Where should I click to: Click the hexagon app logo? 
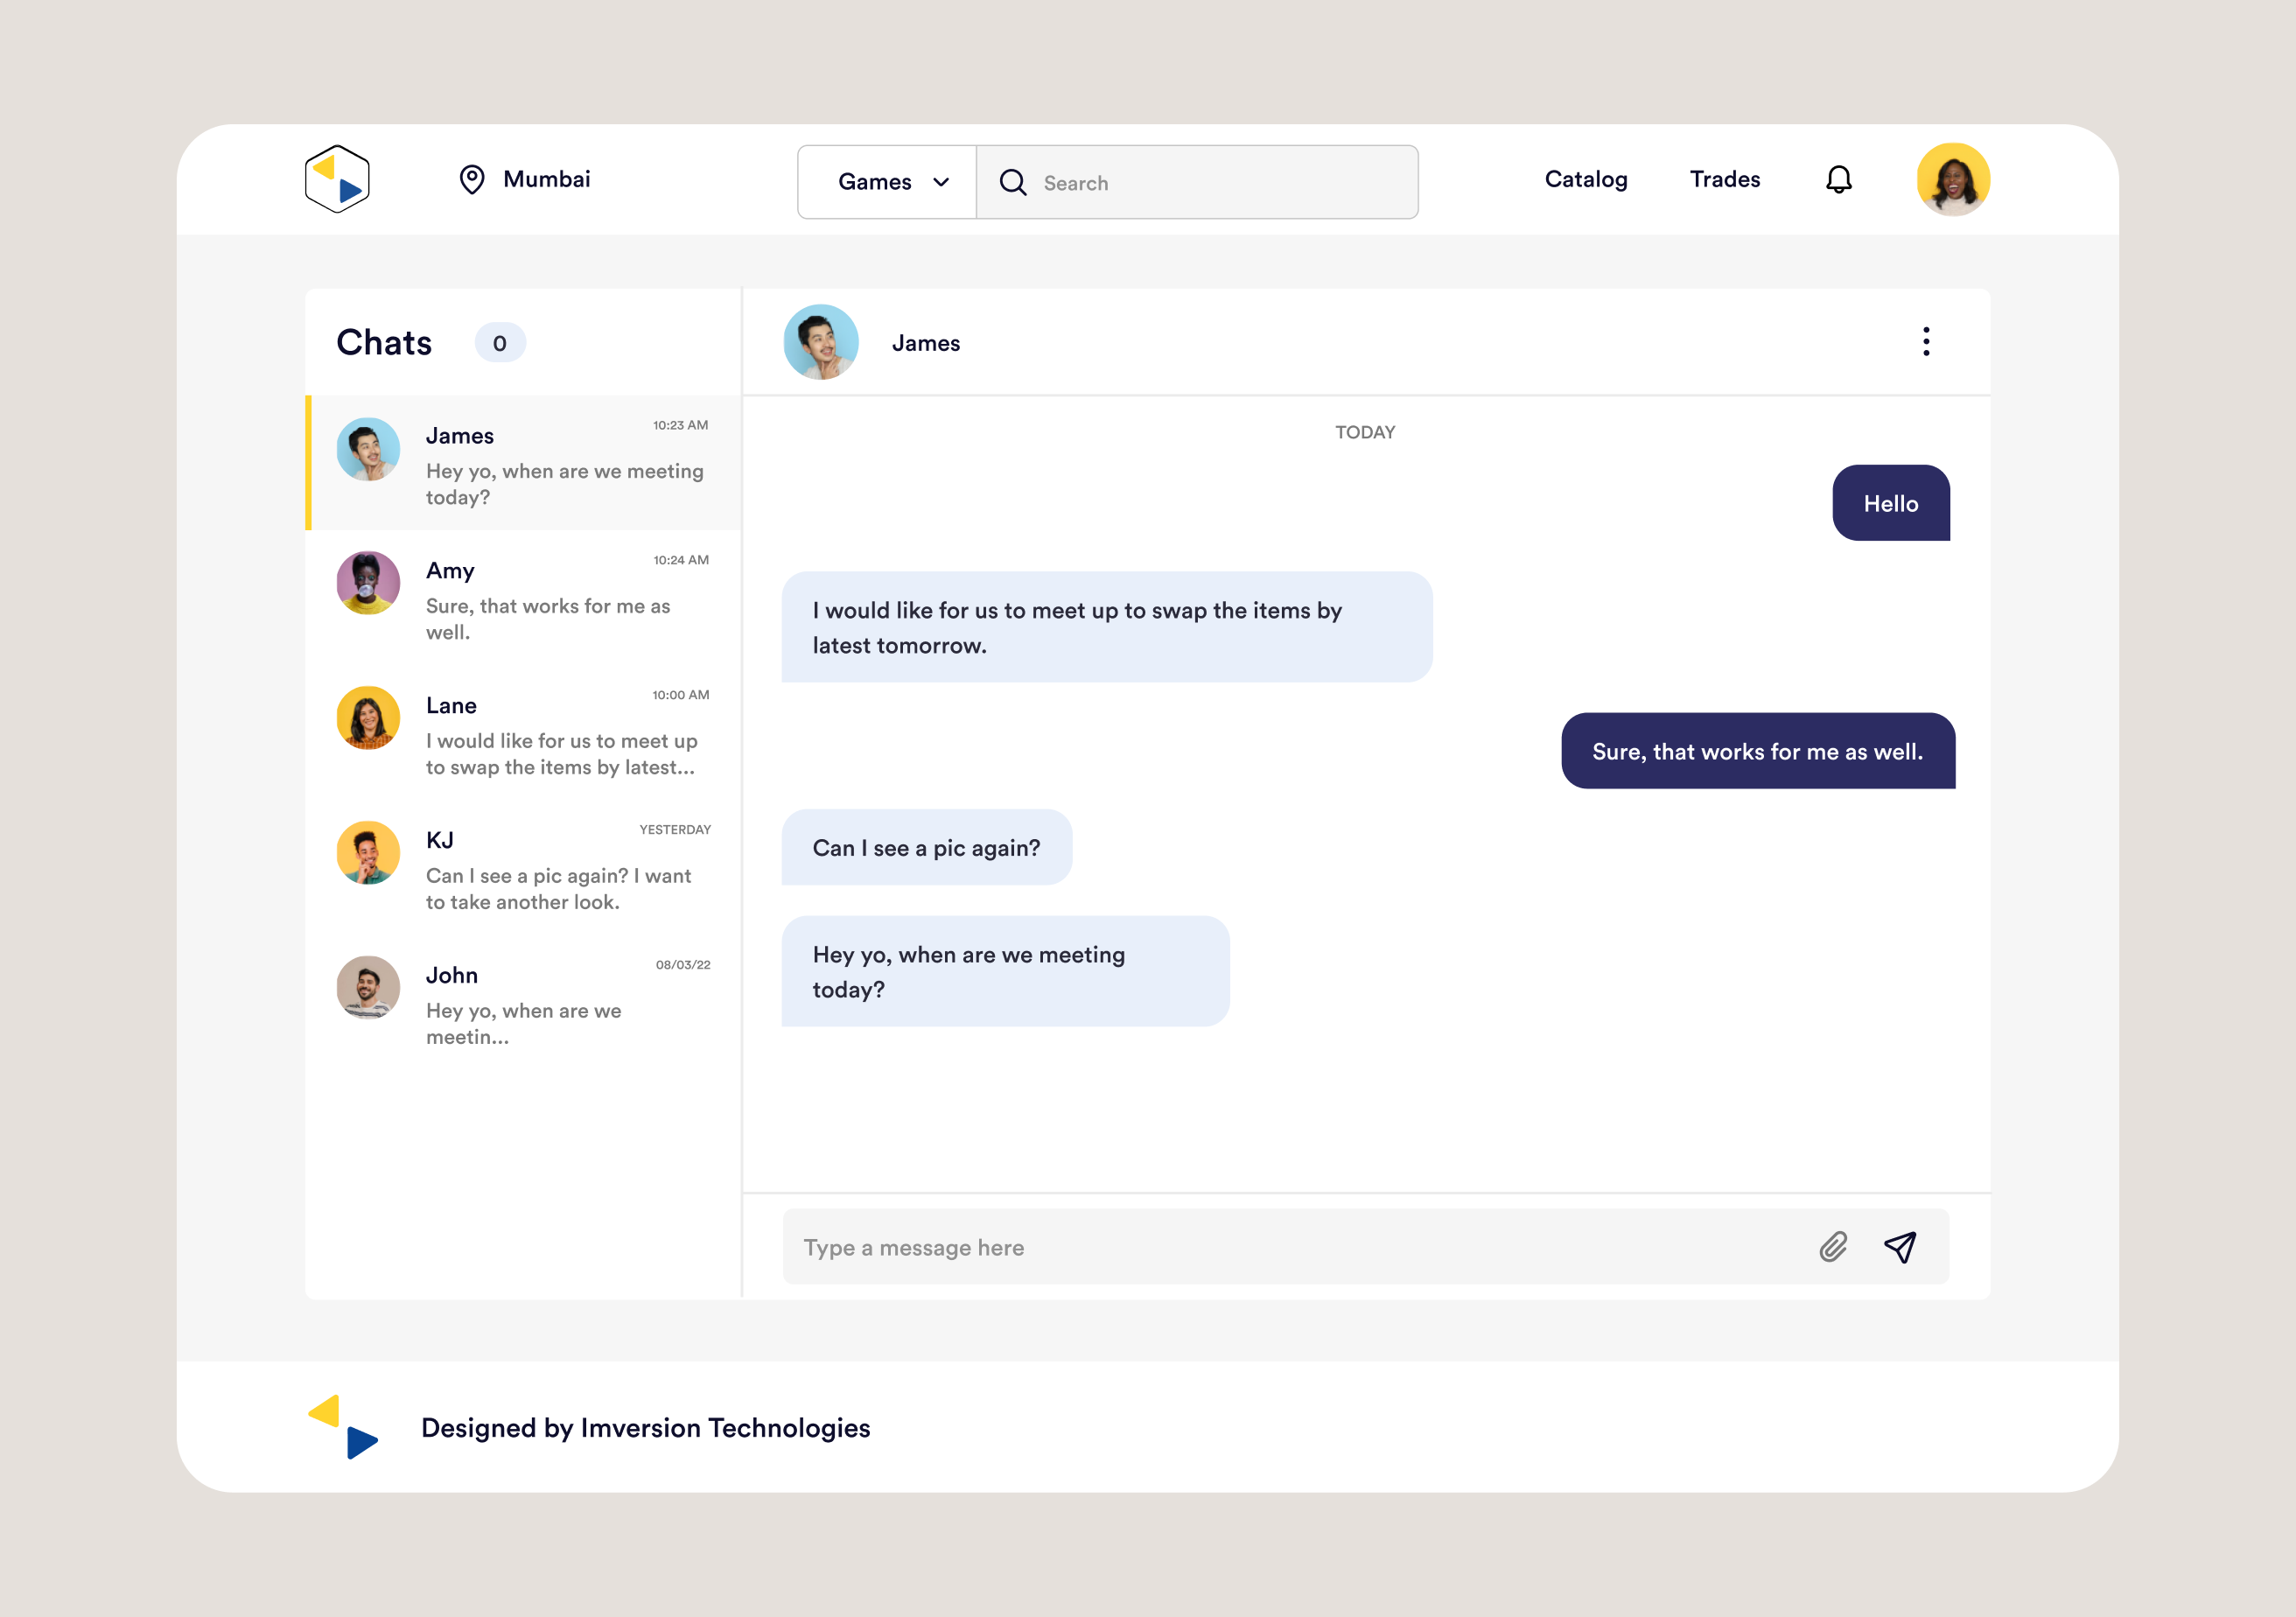[x=337, y=179]
